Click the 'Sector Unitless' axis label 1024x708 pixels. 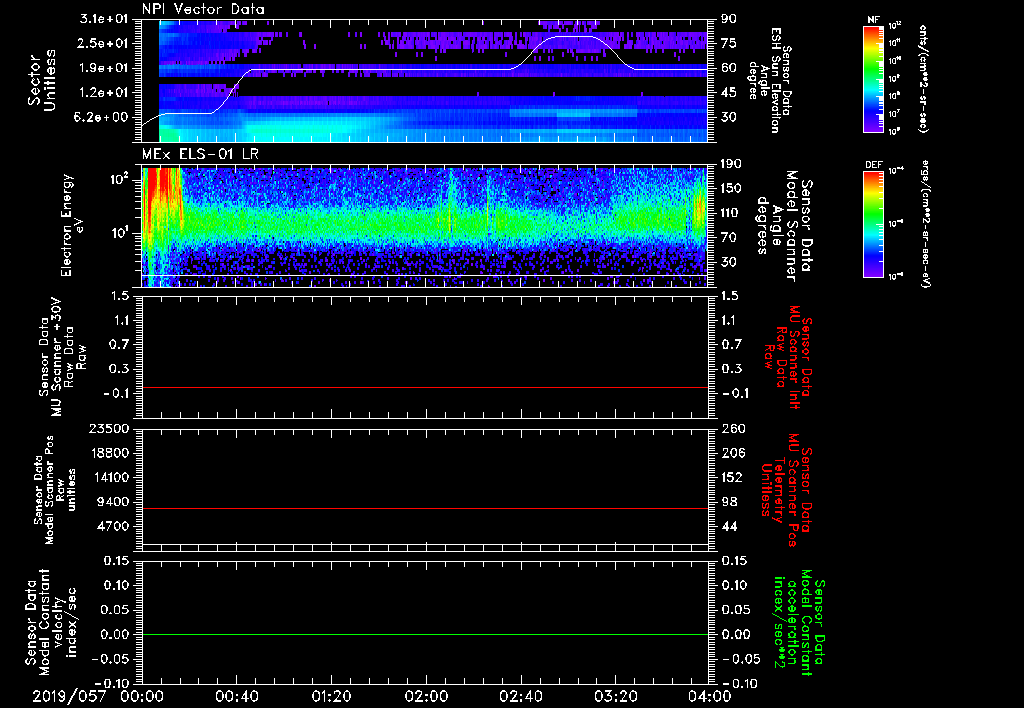[42, 81]
